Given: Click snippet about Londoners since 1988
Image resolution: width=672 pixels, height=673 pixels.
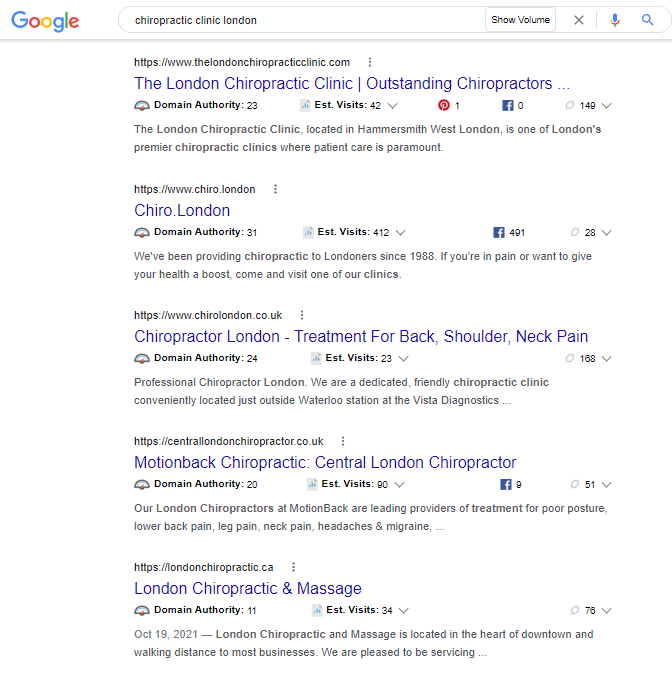Looking at the screenshot, I should click(363, 265).
